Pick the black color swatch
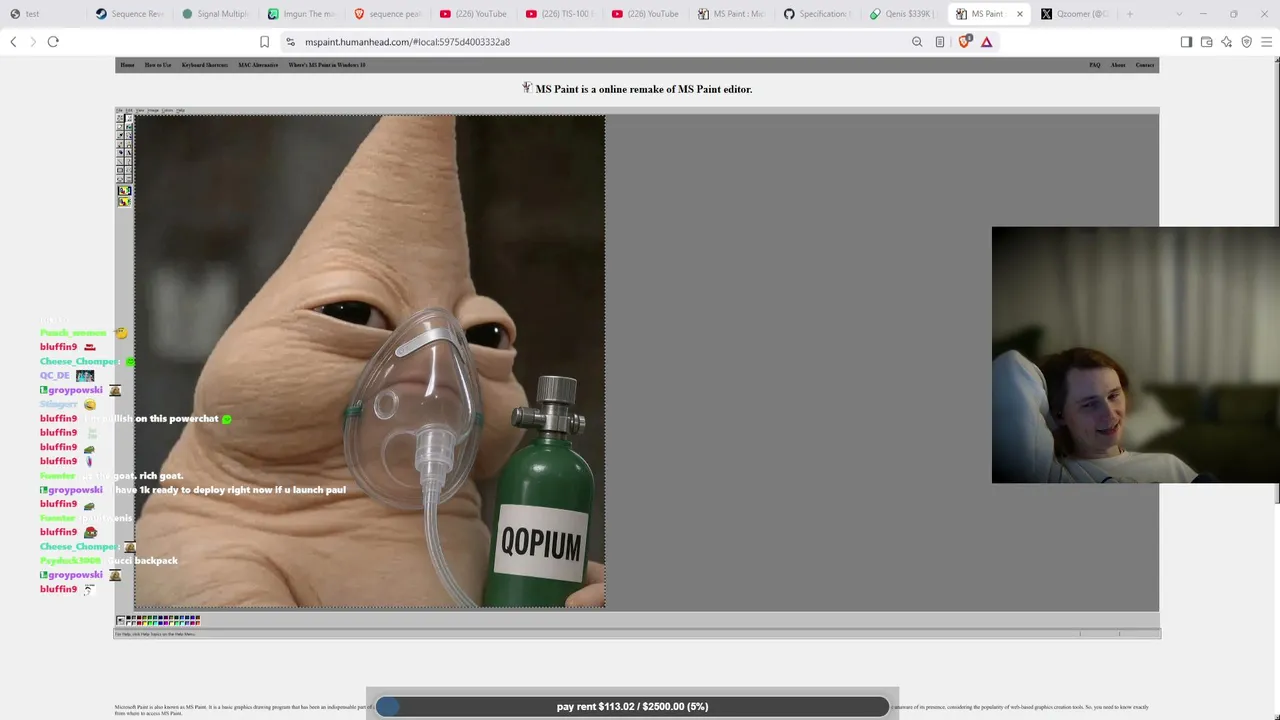 coord(129,618)
